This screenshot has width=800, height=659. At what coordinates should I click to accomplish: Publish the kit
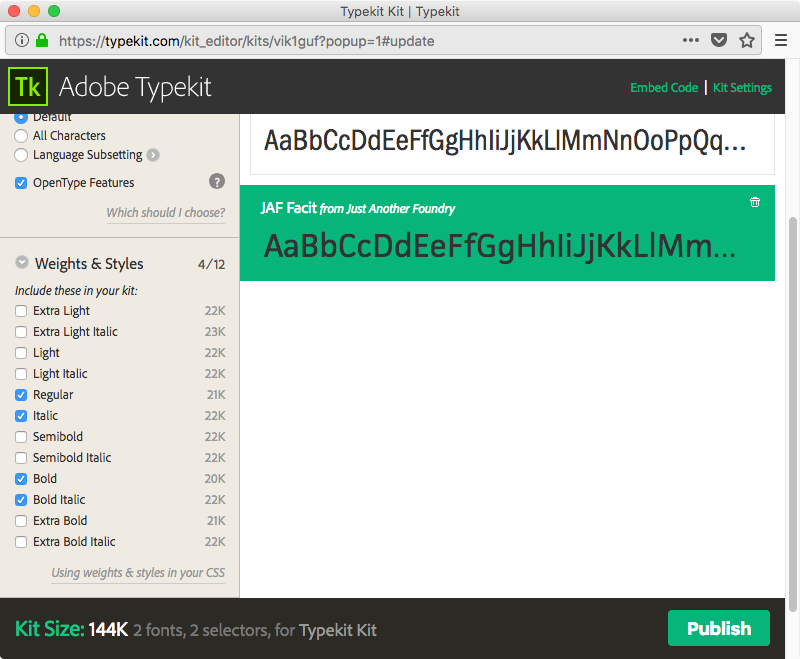point(718,628)
